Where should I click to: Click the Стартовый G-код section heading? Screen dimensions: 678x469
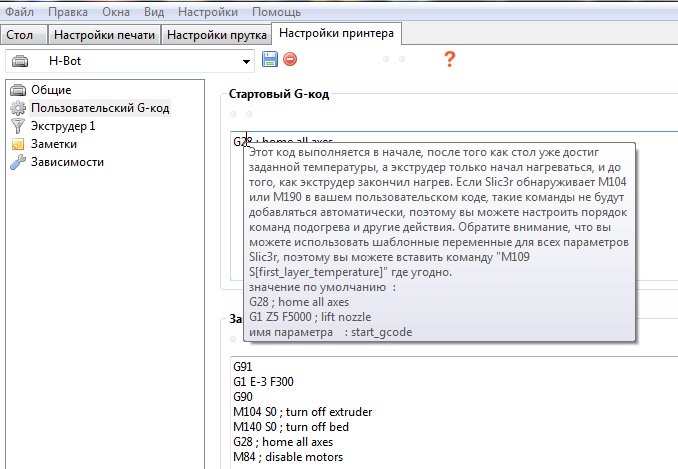tap(279, 94)
